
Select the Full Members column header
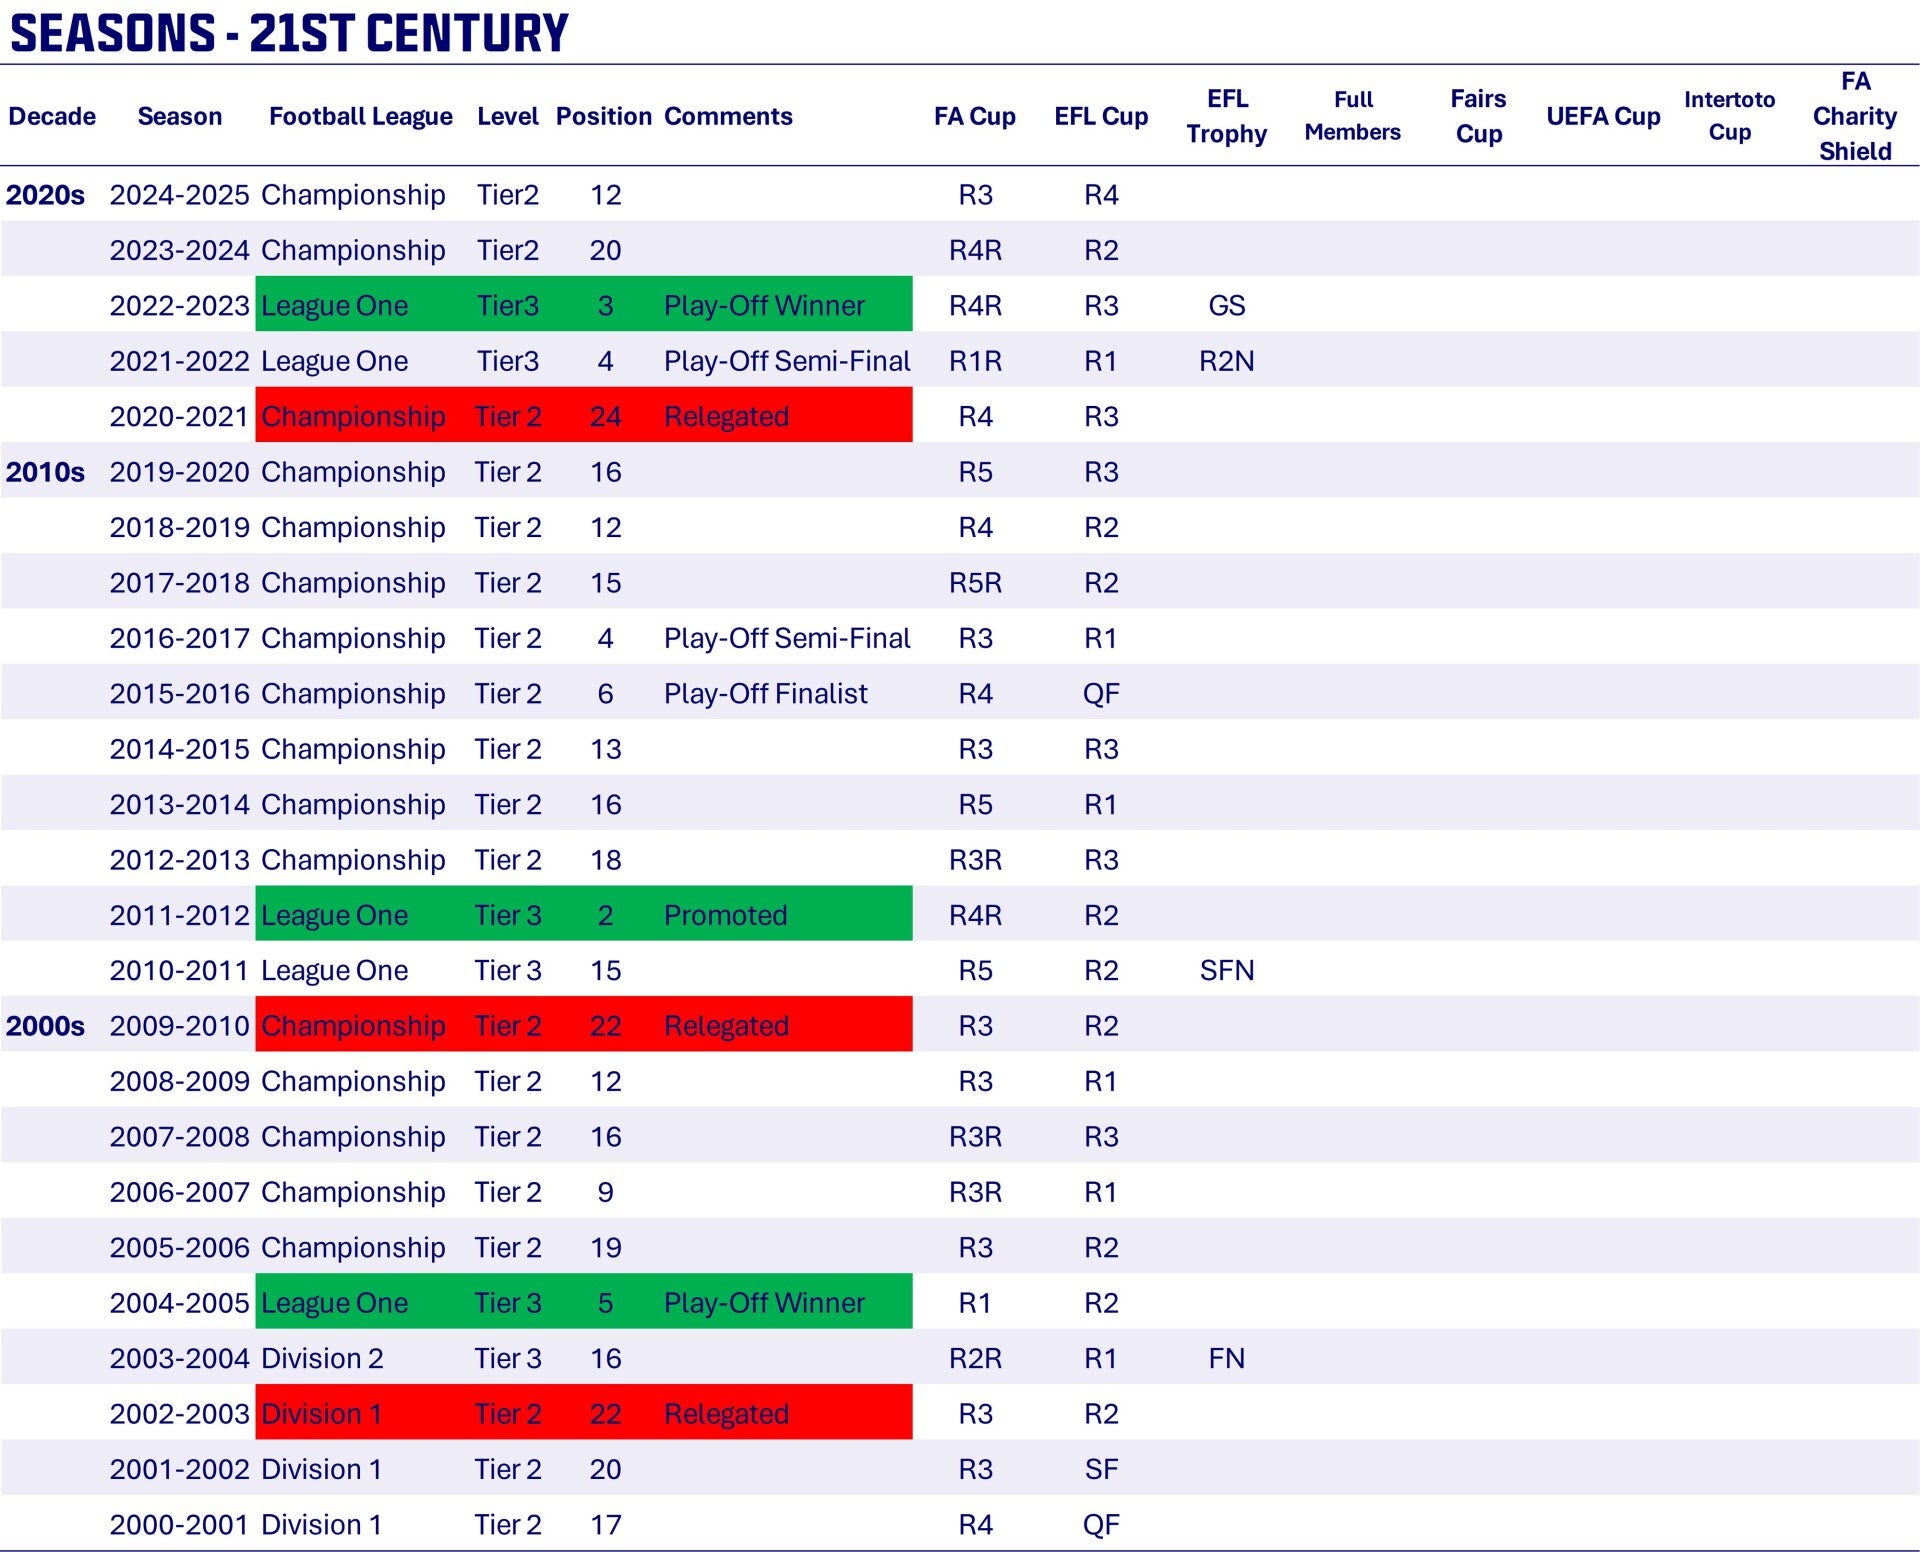(x=1353, y=116)
